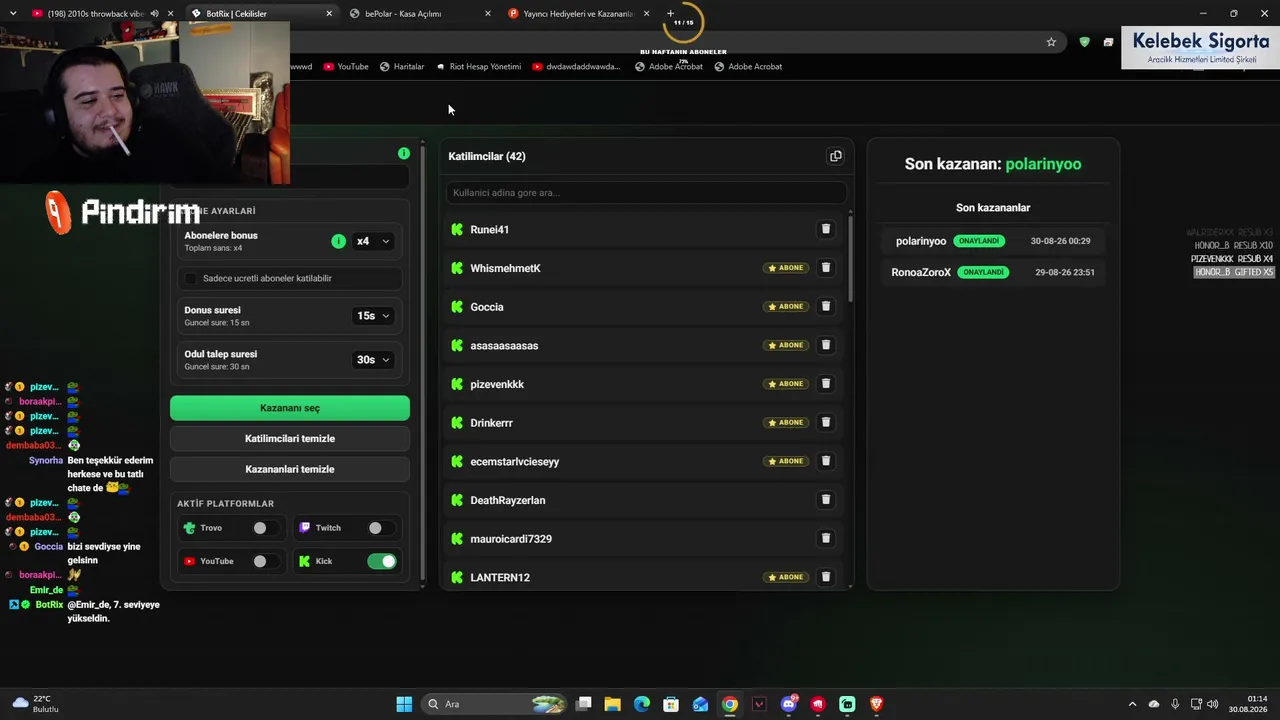Open the Riot Hesap Yönetimi bookmark
The image size is (1280, 720).
[479, 67]
